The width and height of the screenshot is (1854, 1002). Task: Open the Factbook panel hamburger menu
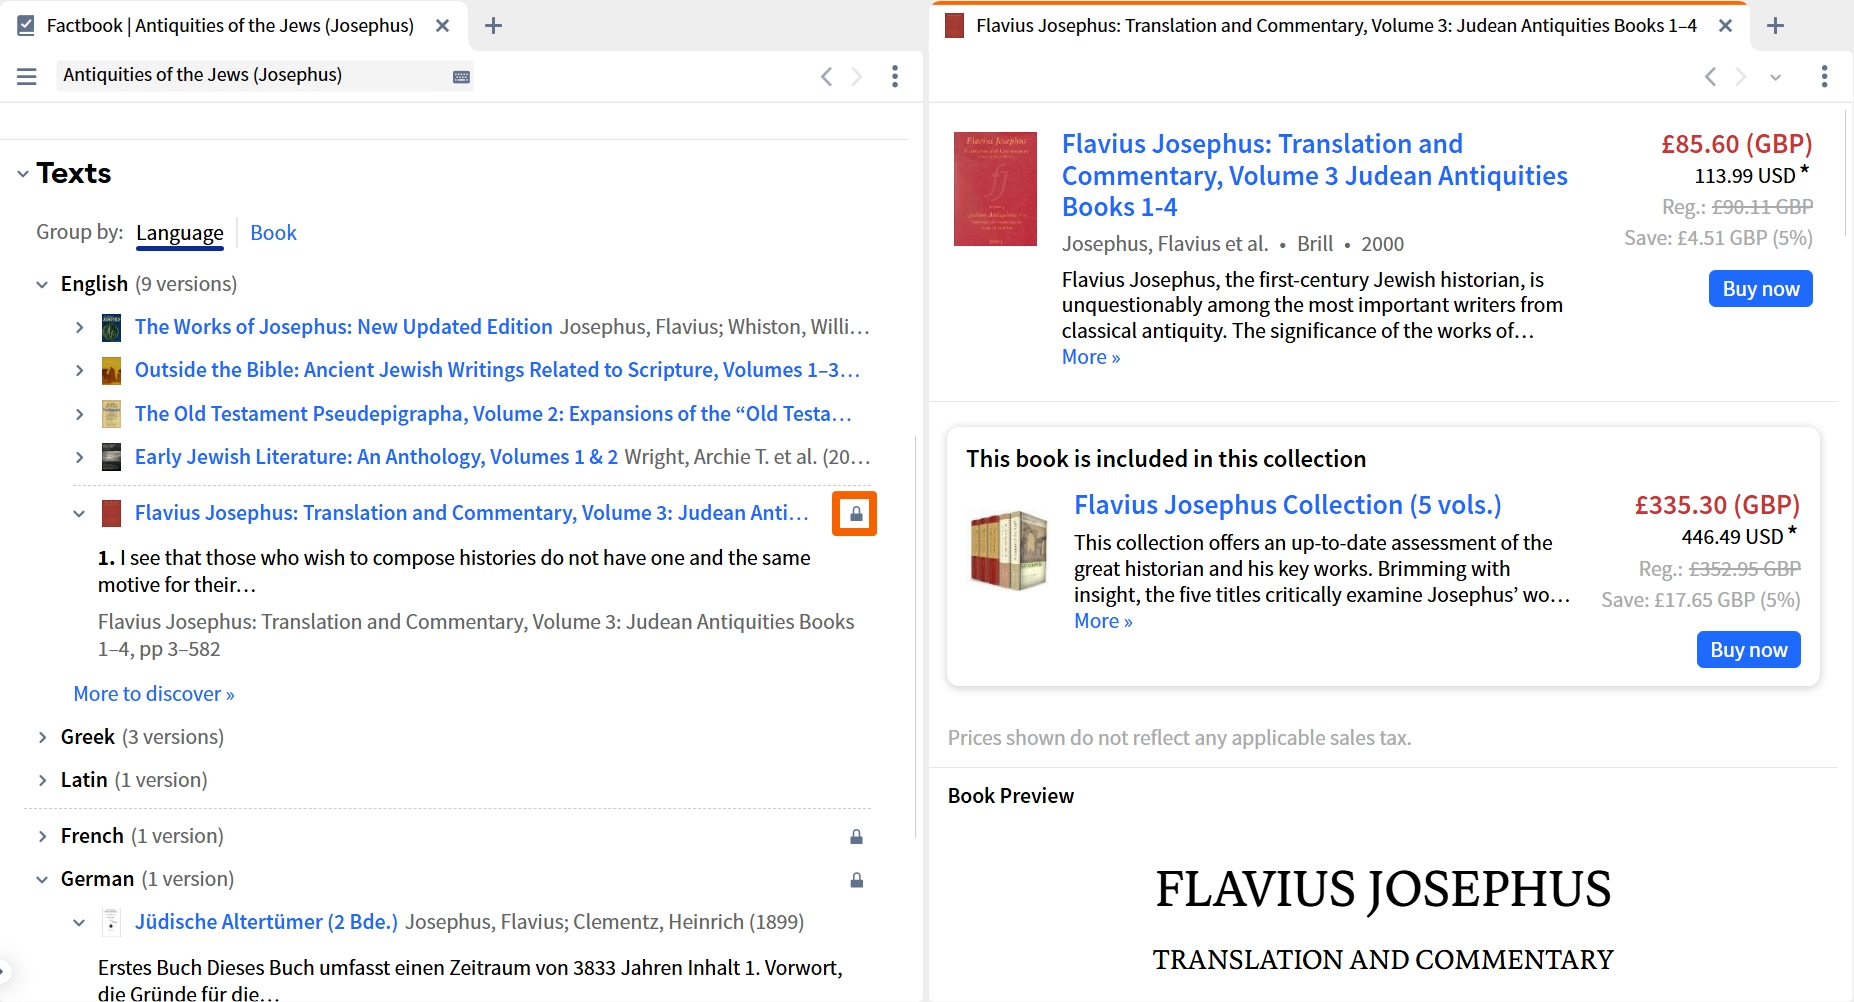[x=27, y=76]
